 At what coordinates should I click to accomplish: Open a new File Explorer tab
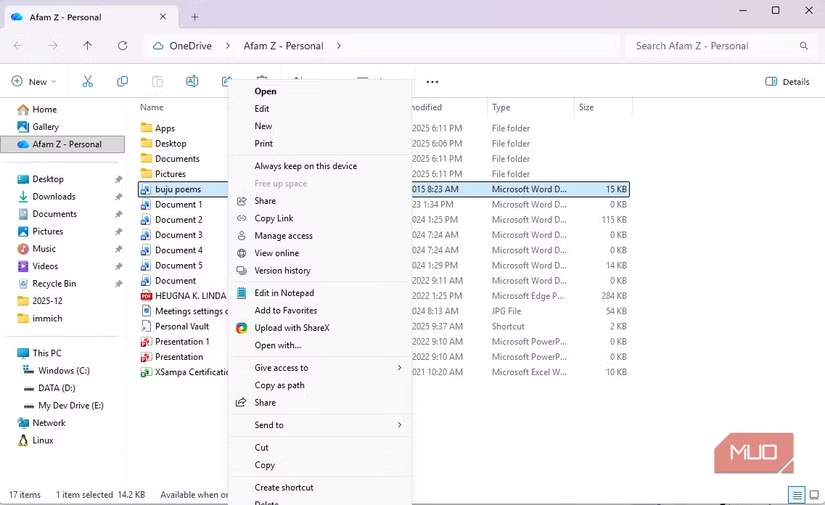tap(195, 17)
